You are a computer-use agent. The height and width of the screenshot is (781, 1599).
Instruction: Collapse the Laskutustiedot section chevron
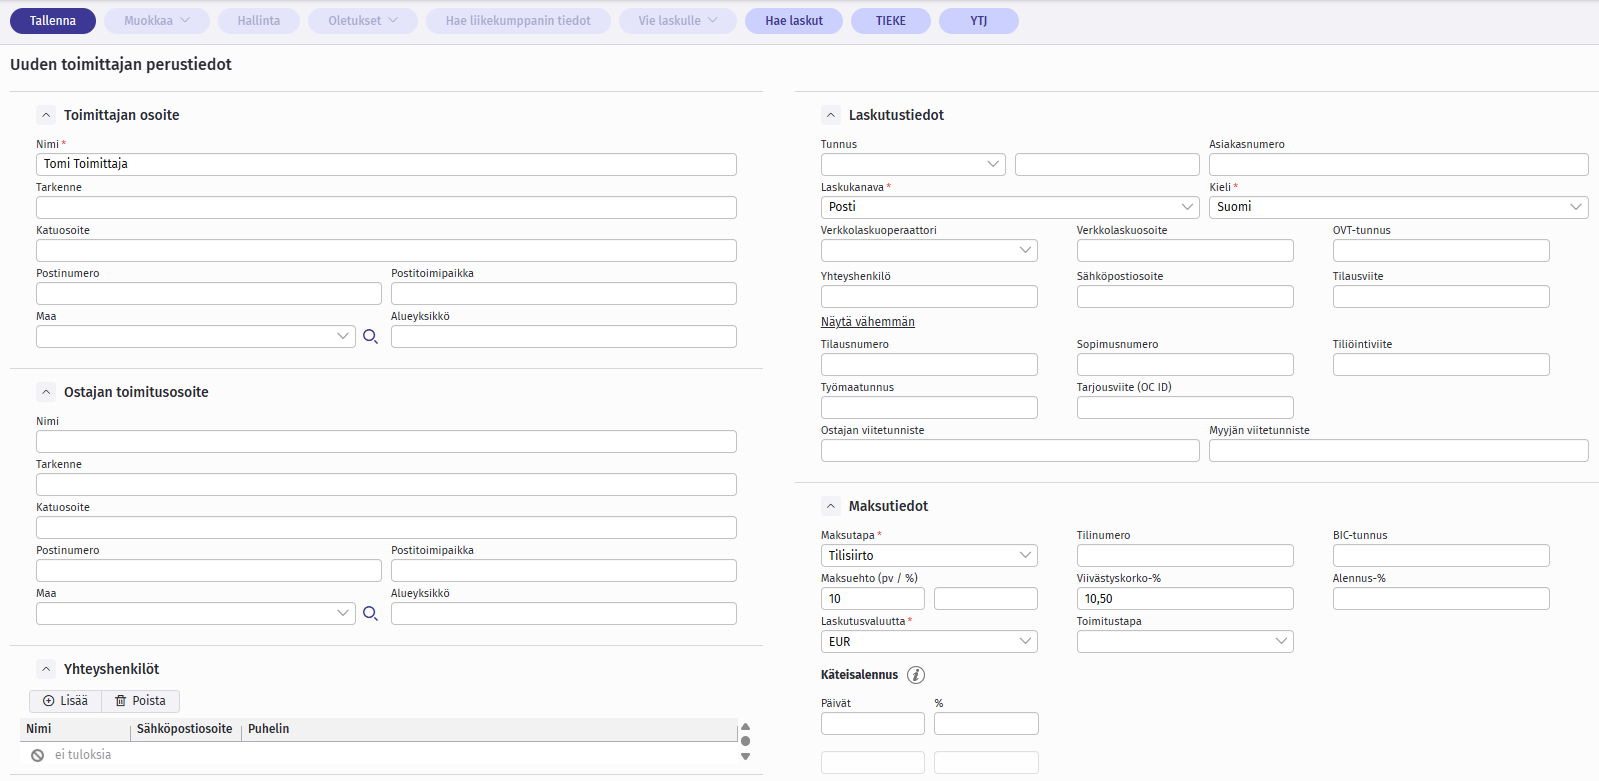(x=831, y=115)
